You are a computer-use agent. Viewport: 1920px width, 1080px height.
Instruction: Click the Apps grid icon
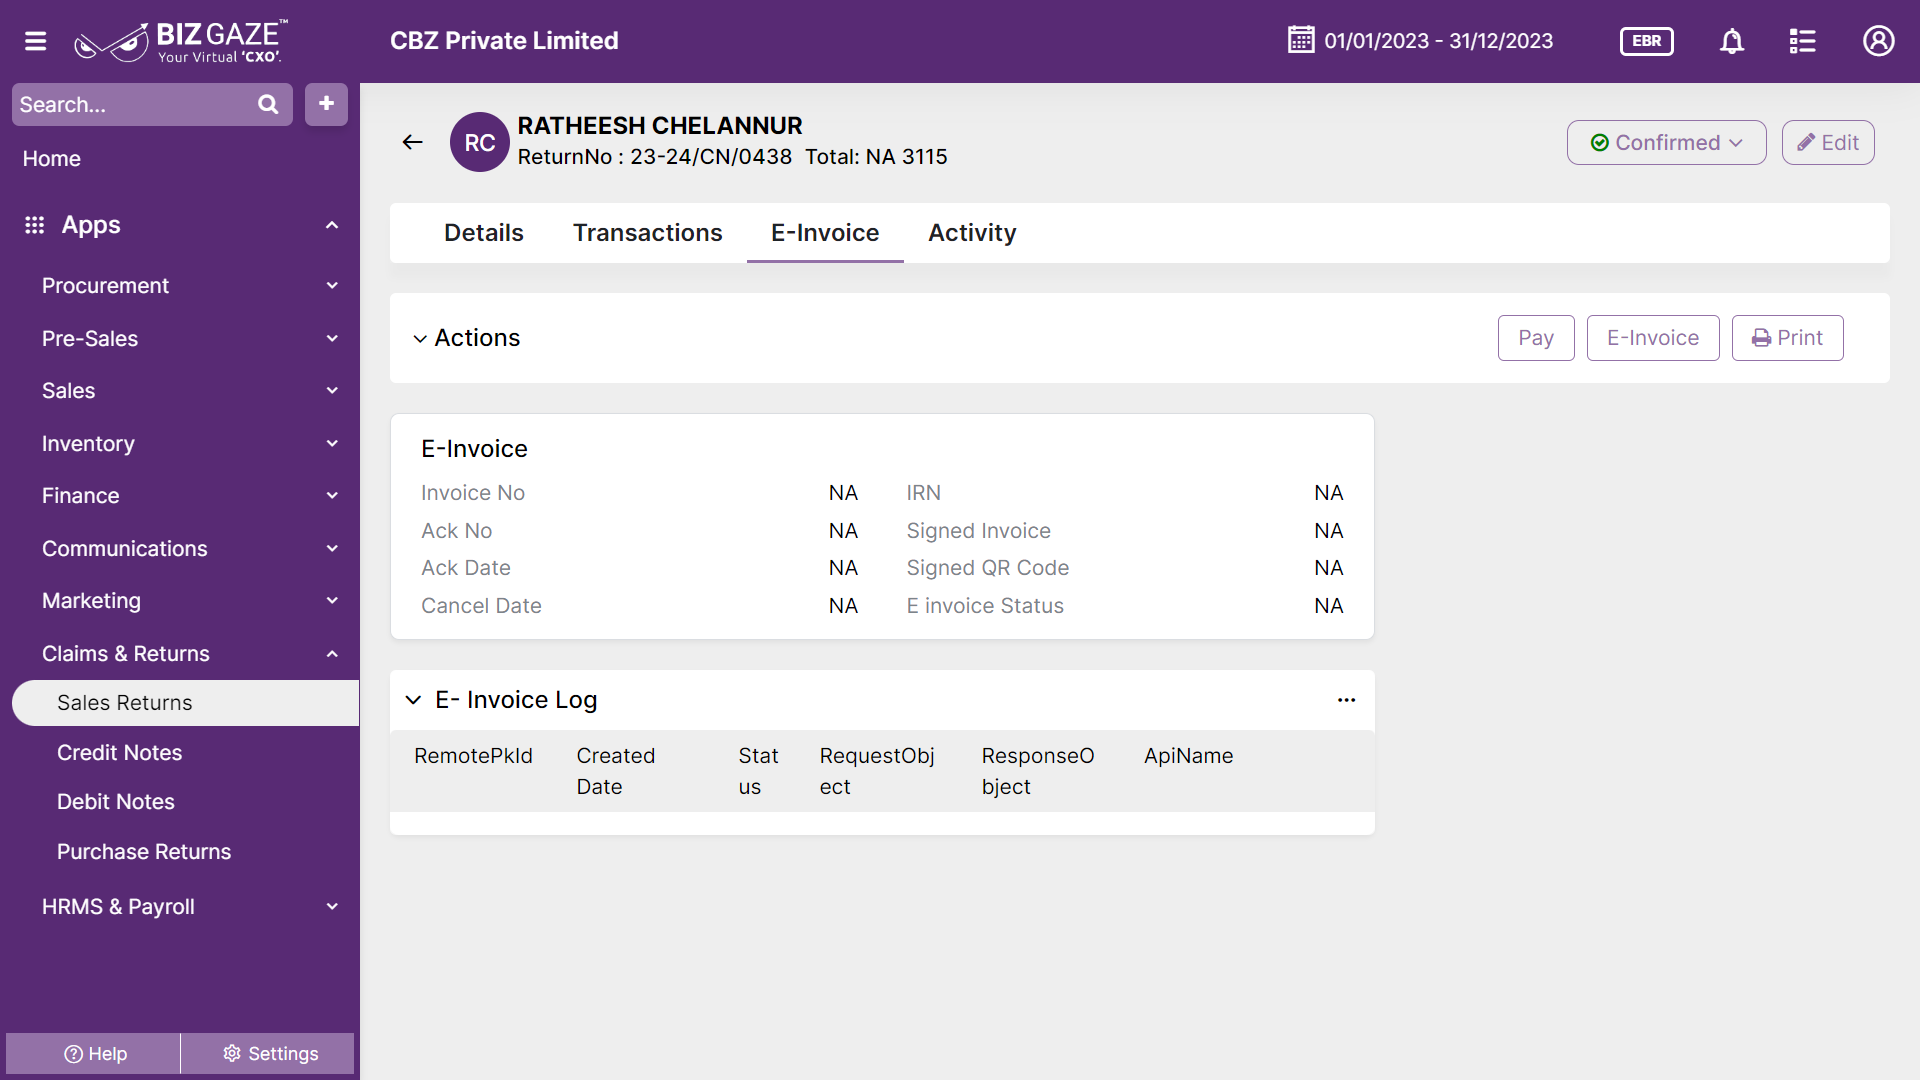tap(35, 225)
